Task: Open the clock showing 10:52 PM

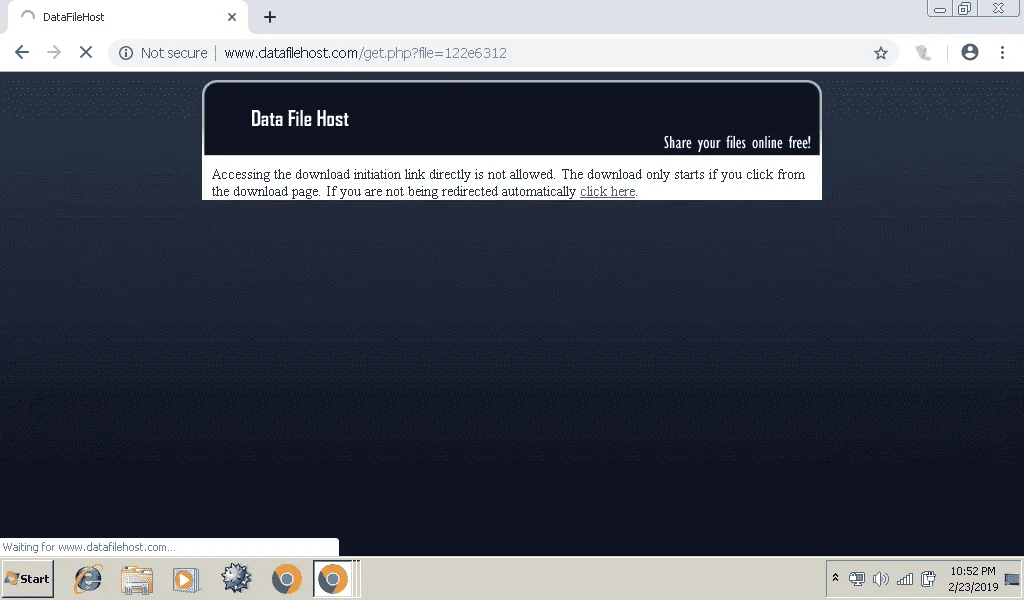Action: pos(973,578)
